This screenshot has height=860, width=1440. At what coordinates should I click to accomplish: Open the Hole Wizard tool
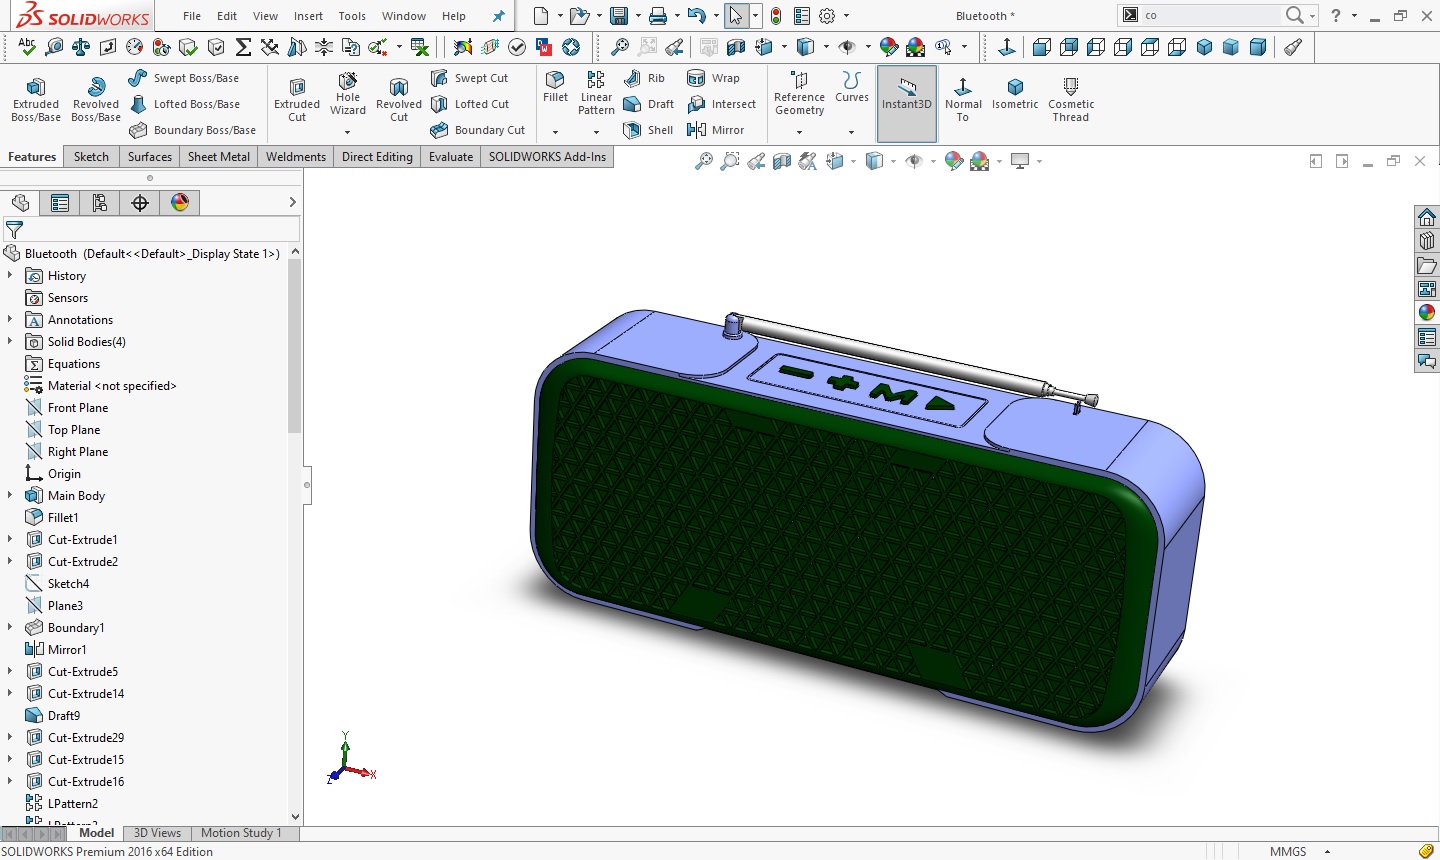click(x=348, y=94)
